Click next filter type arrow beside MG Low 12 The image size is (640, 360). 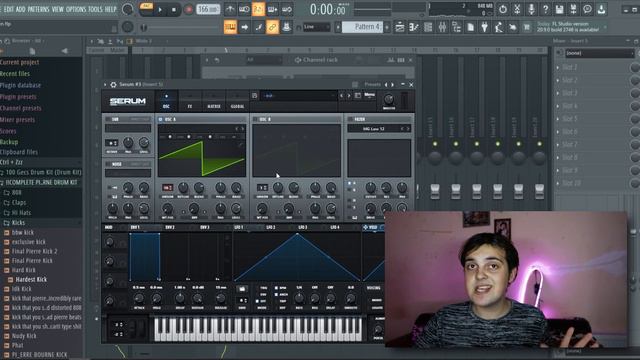click(407, 129)
